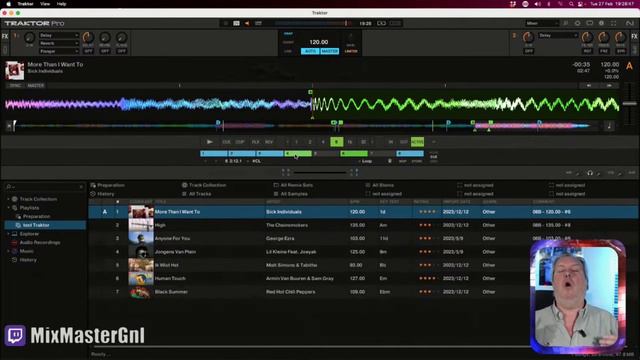
Task: Open the cue type Loop dropdown
Action: pyautogui.click(x=366, y=161)
